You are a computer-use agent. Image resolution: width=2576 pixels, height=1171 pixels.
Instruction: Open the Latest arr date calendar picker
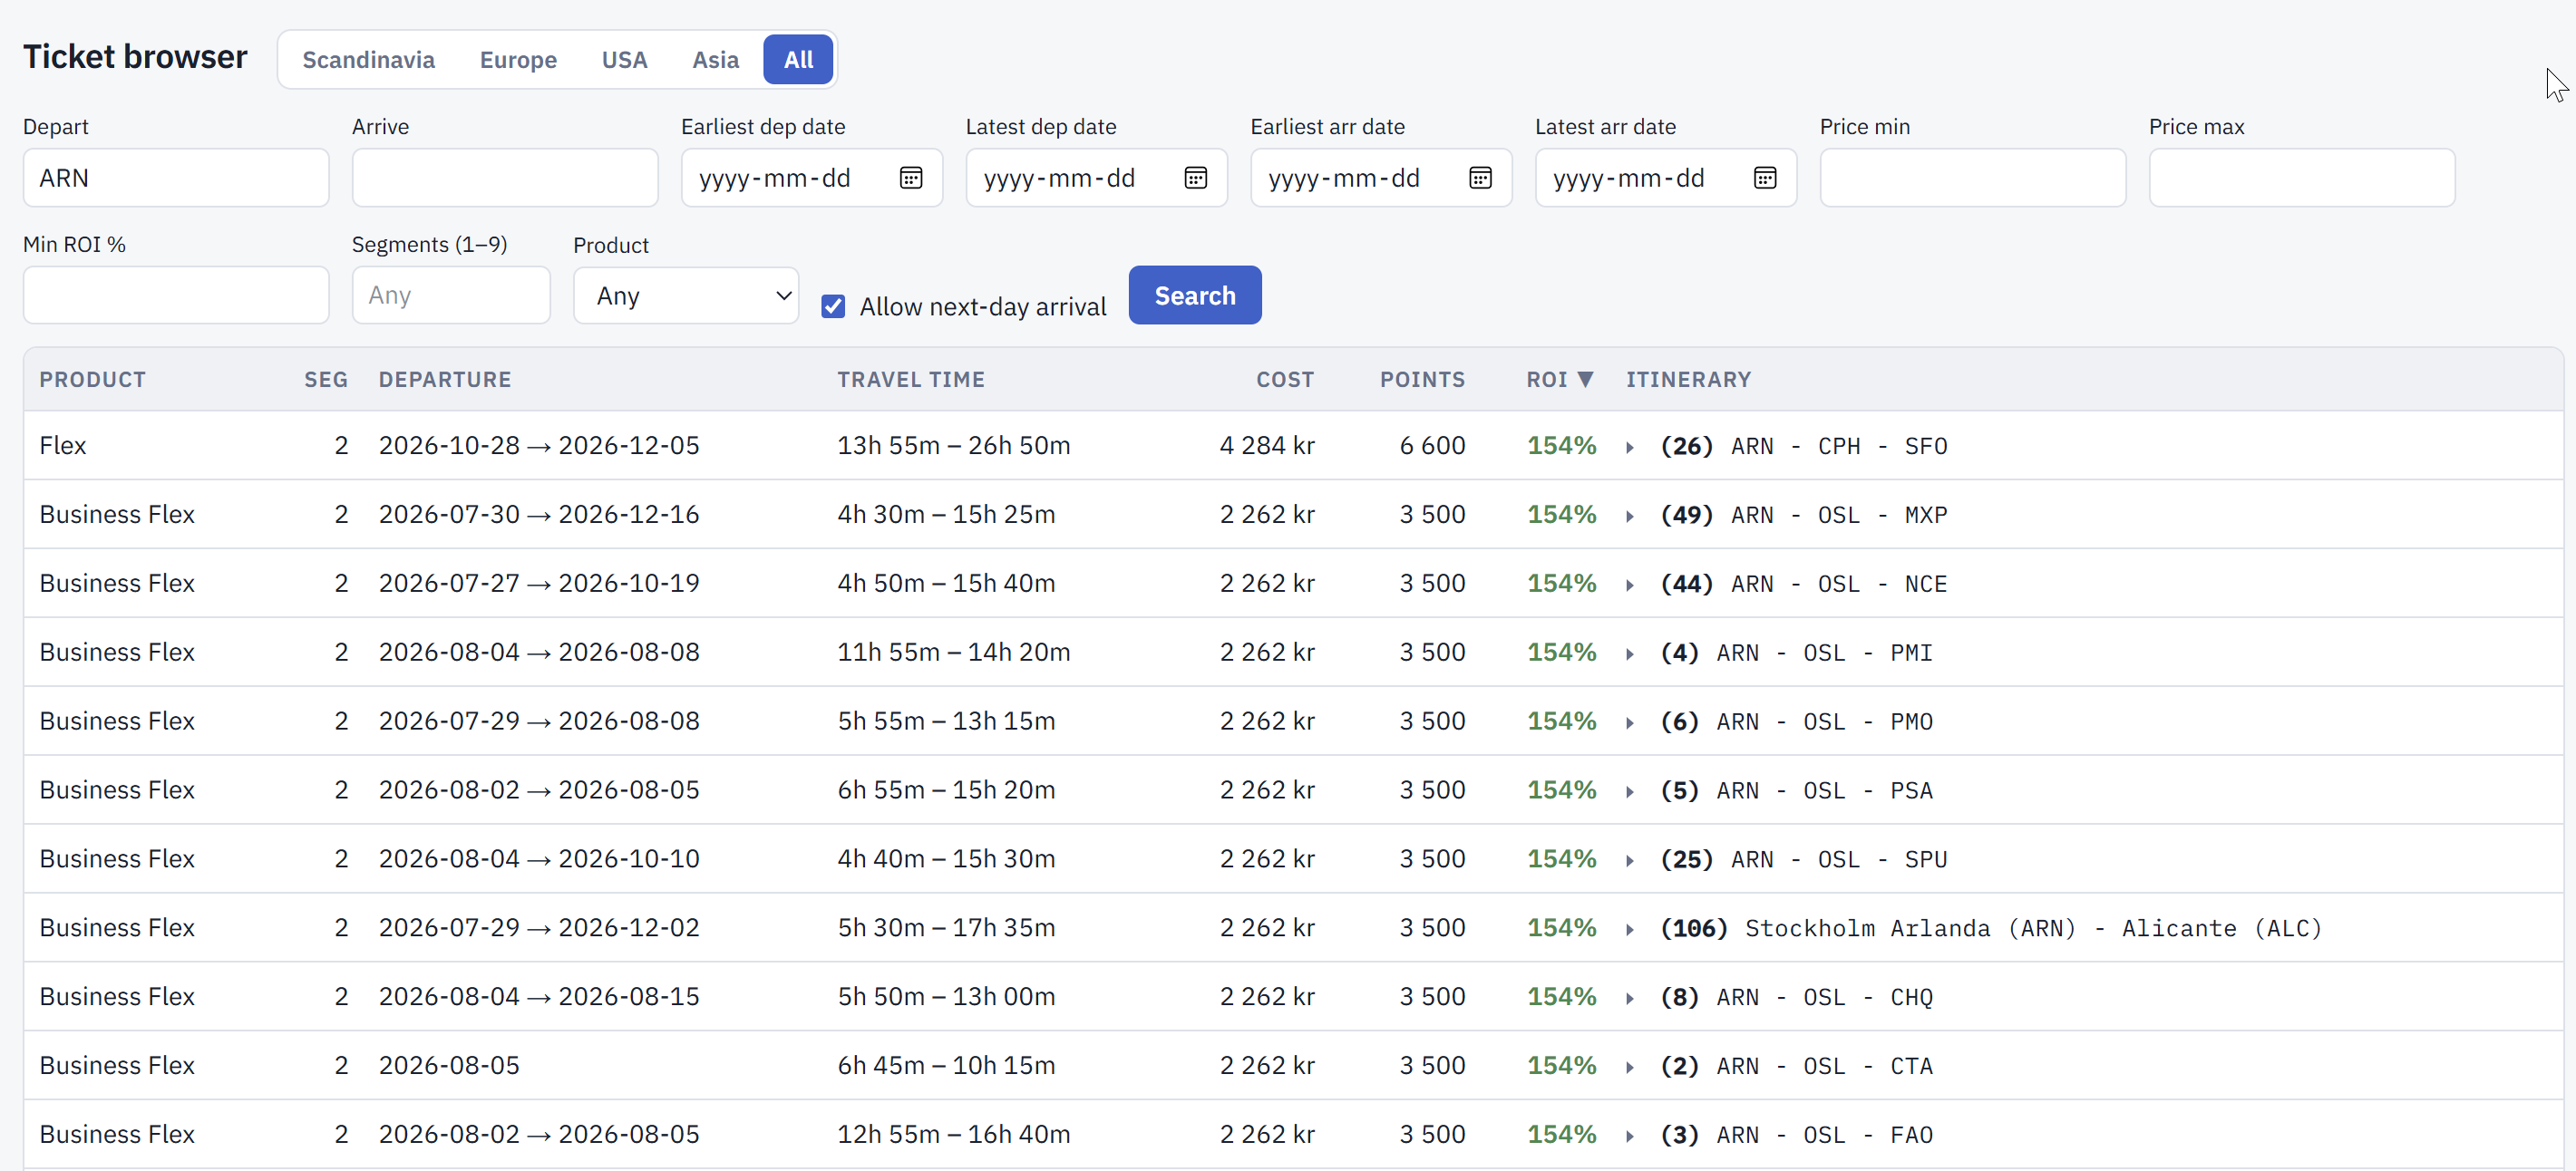pos(1765,178)
